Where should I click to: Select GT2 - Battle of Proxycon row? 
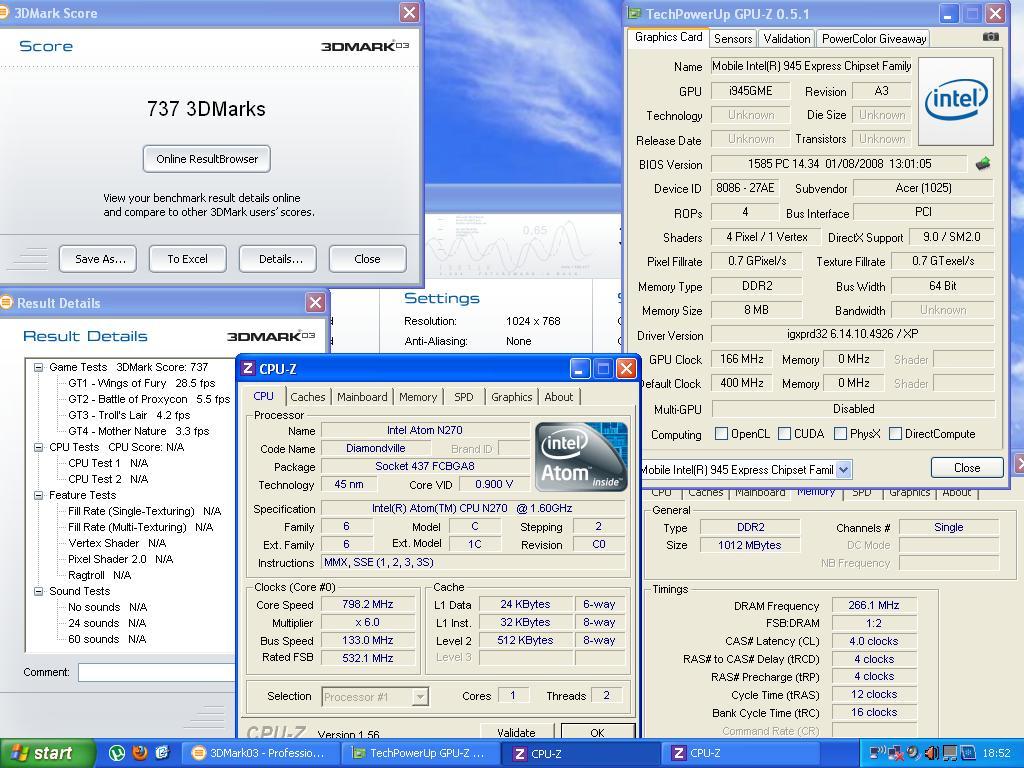[x=149, y=399]
